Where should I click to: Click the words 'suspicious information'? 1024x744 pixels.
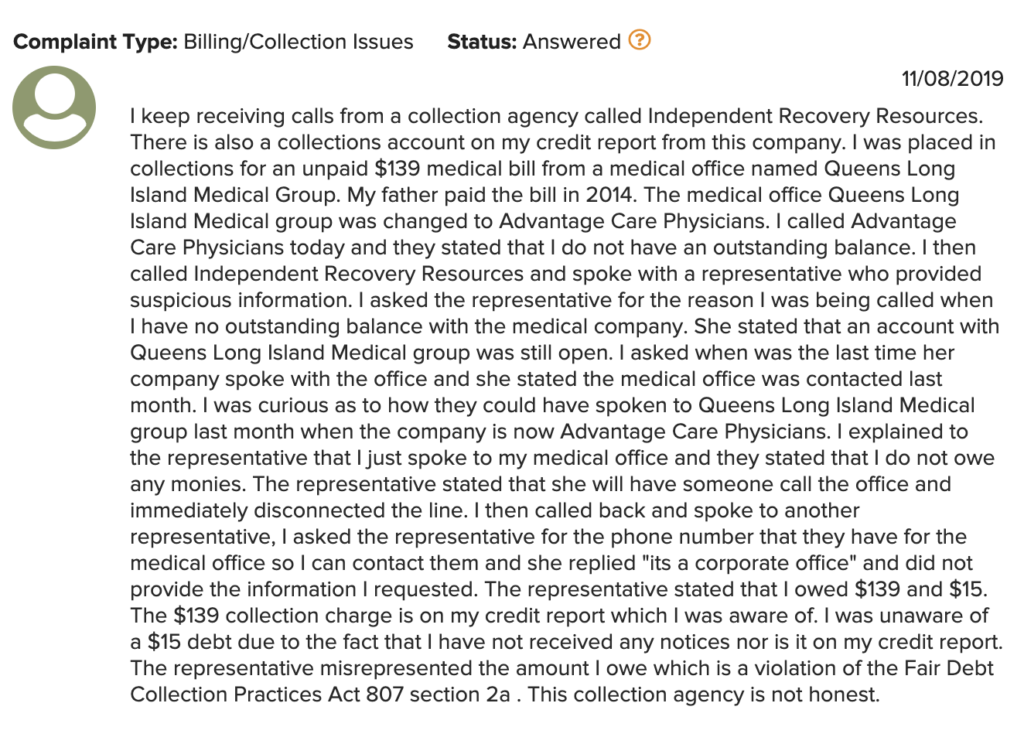(x=238, y=300)
